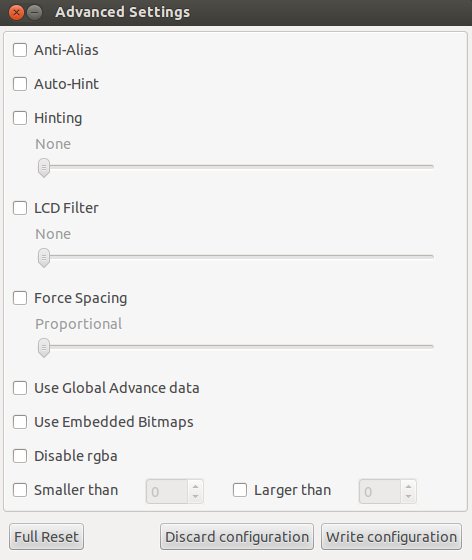Click Write configuration button

[391, 537]
